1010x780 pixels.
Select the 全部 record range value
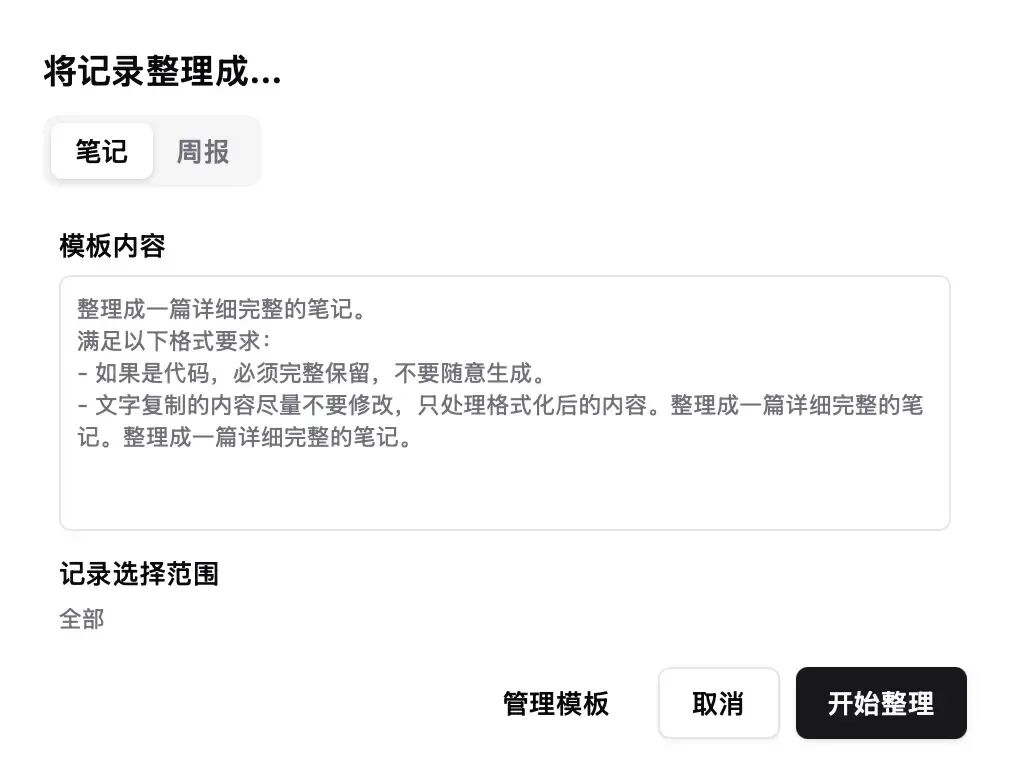(82, 619)
